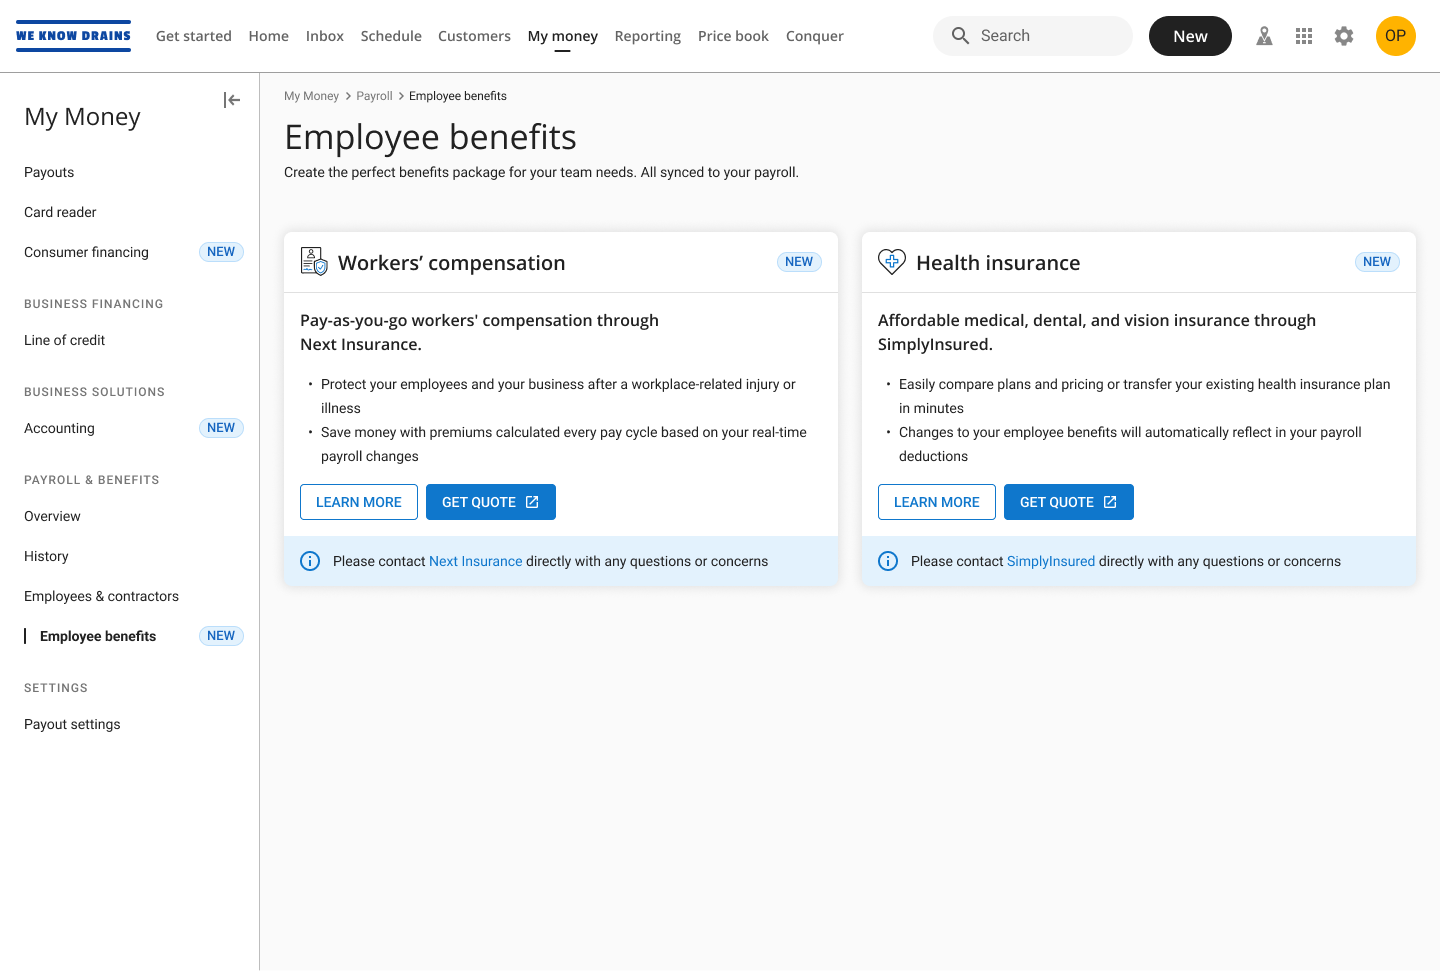Image resolution: width=1440 pixels, height=971 pixels.
Task: Open the Reporting menu
Action: [x=647, y=36]
